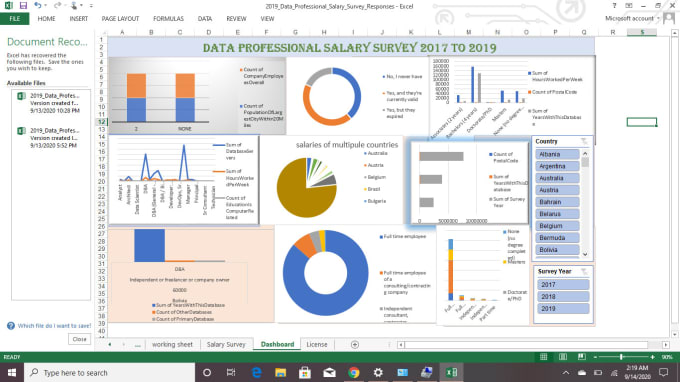Select Australia in the Country slicer
The height and width of the screenshot is (382, 680).
click(x=557, y=178)
